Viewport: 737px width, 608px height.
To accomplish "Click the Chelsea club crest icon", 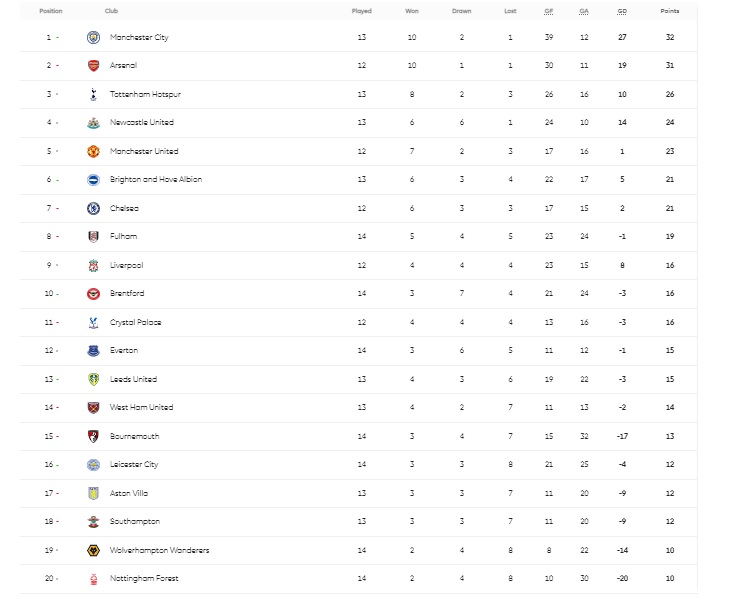I will [x=93, y=208].
